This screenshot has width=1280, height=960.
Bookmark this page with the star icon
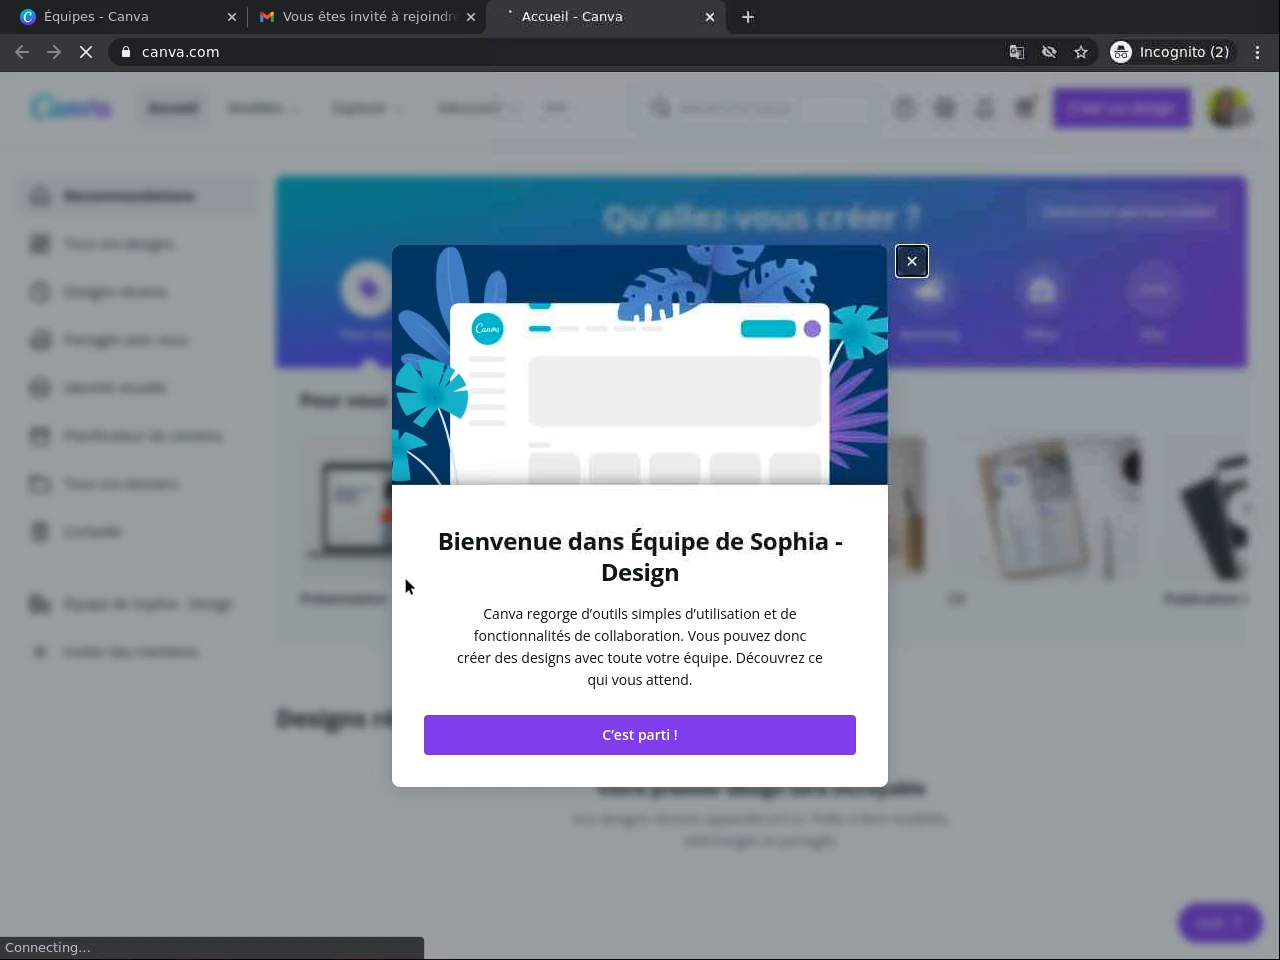coord(1081,52)
